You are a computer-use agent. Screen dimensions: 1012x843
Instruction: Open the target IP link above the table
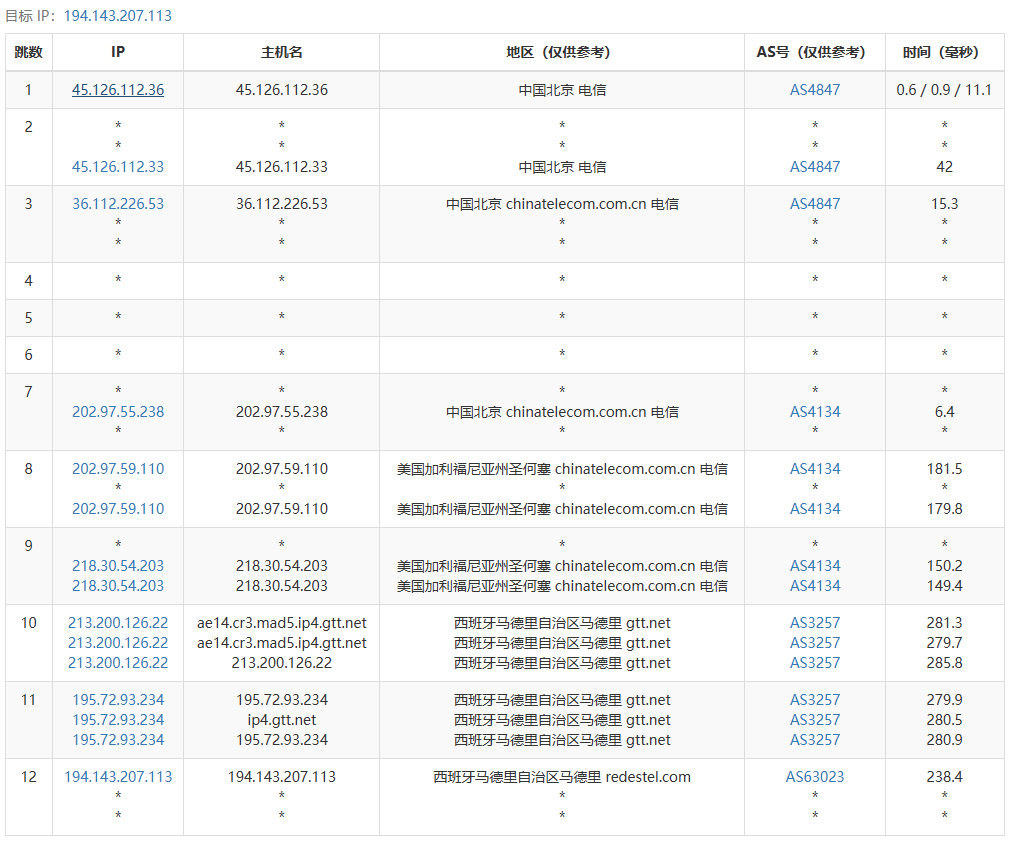pos(117,15)
